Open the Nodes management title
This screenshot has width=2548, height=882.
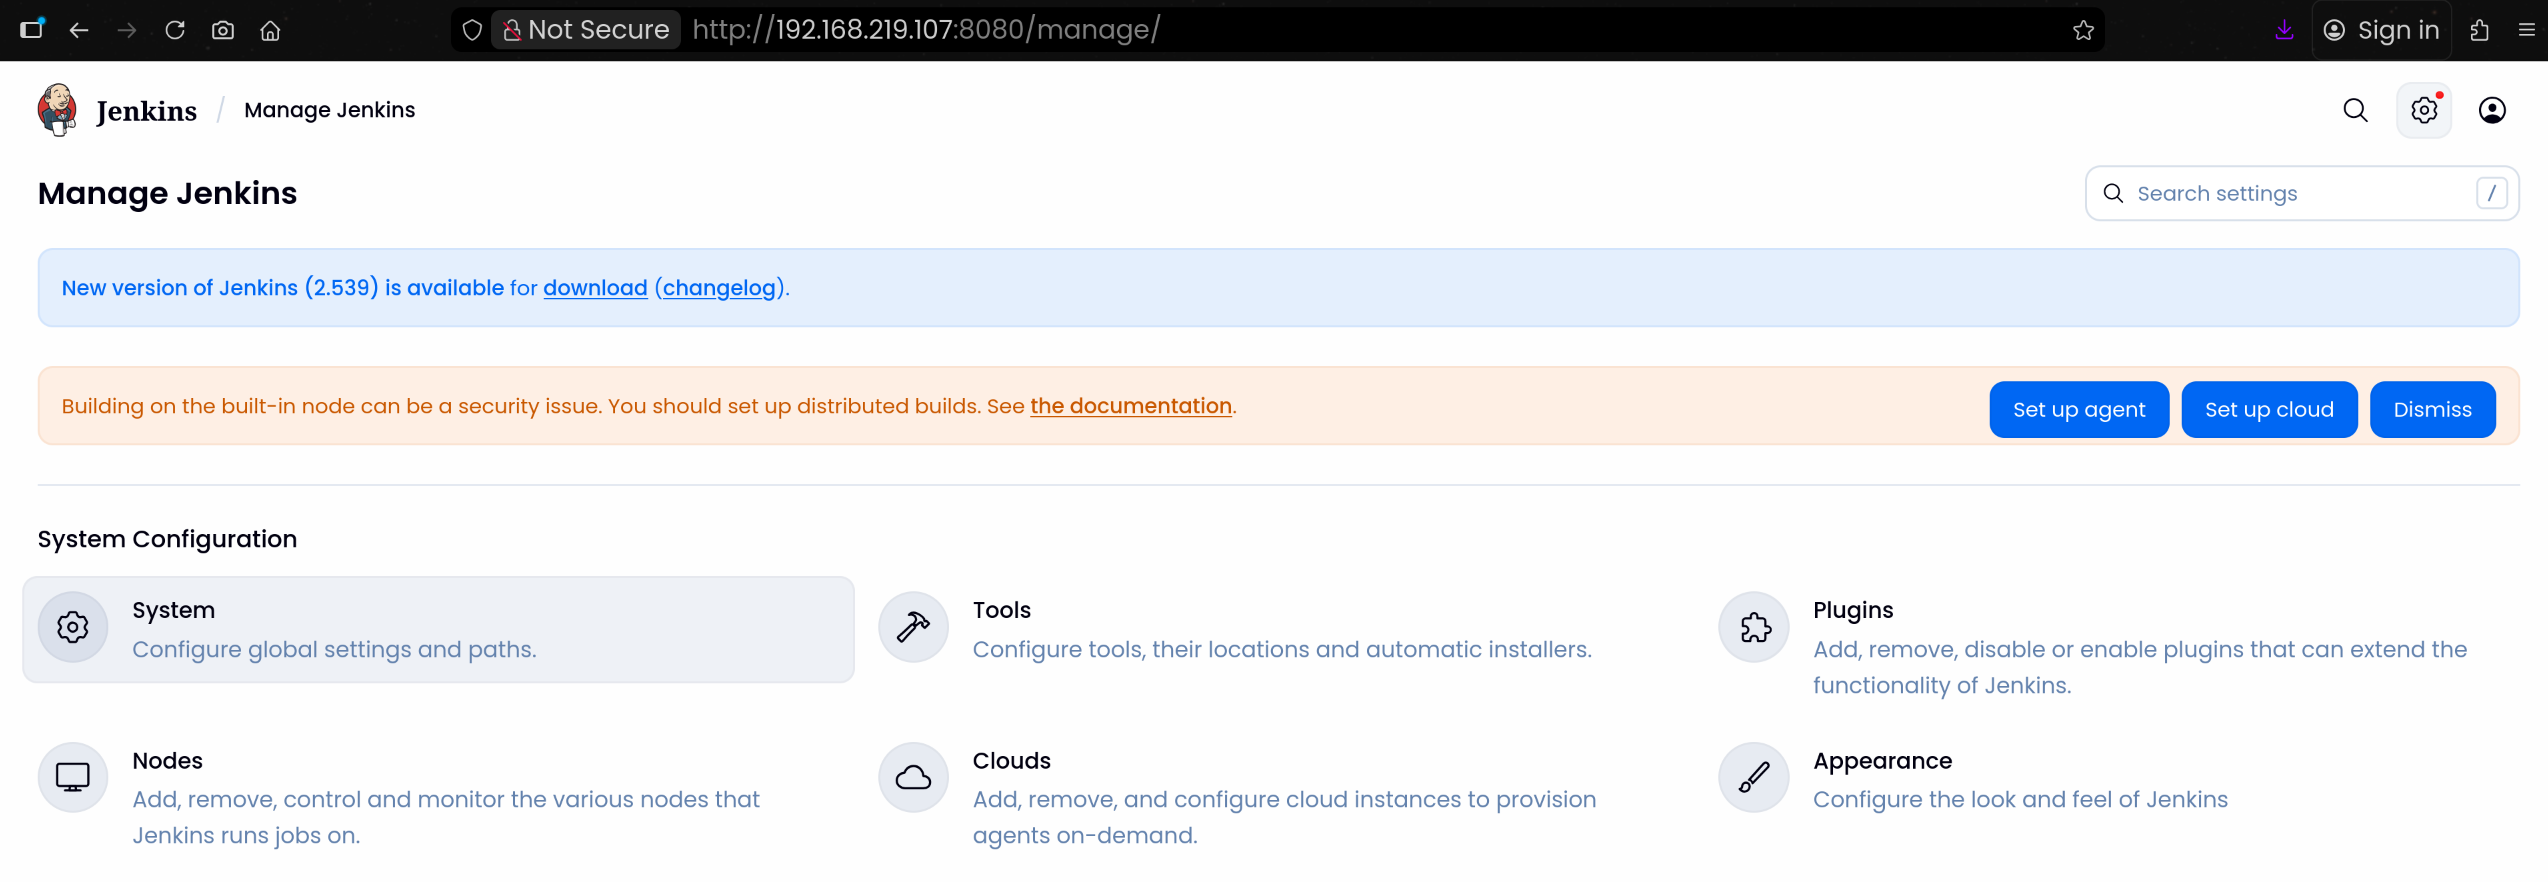(167, 761)
